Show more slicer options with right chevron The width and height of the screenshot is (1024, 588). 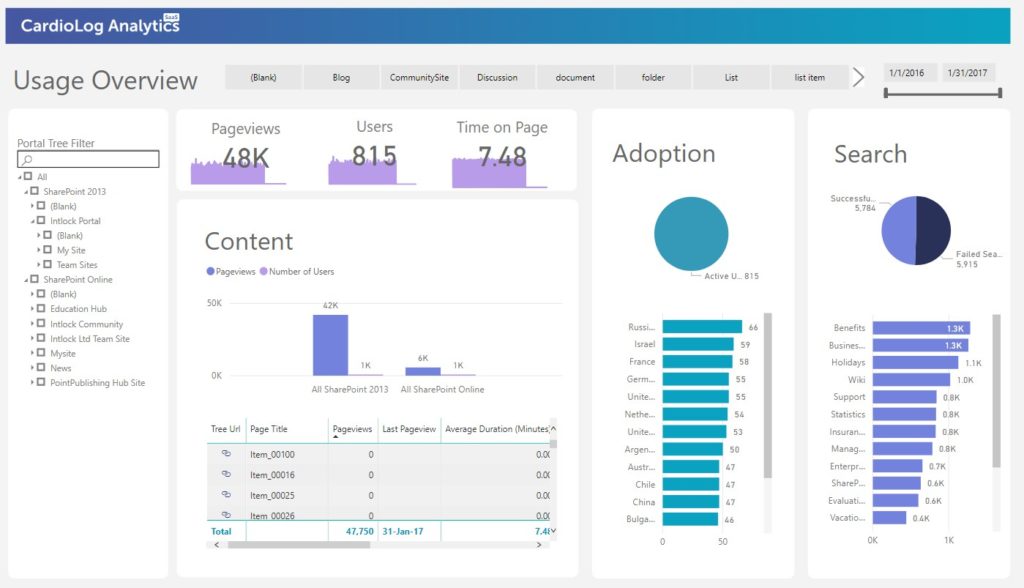[x=858, y=77]
